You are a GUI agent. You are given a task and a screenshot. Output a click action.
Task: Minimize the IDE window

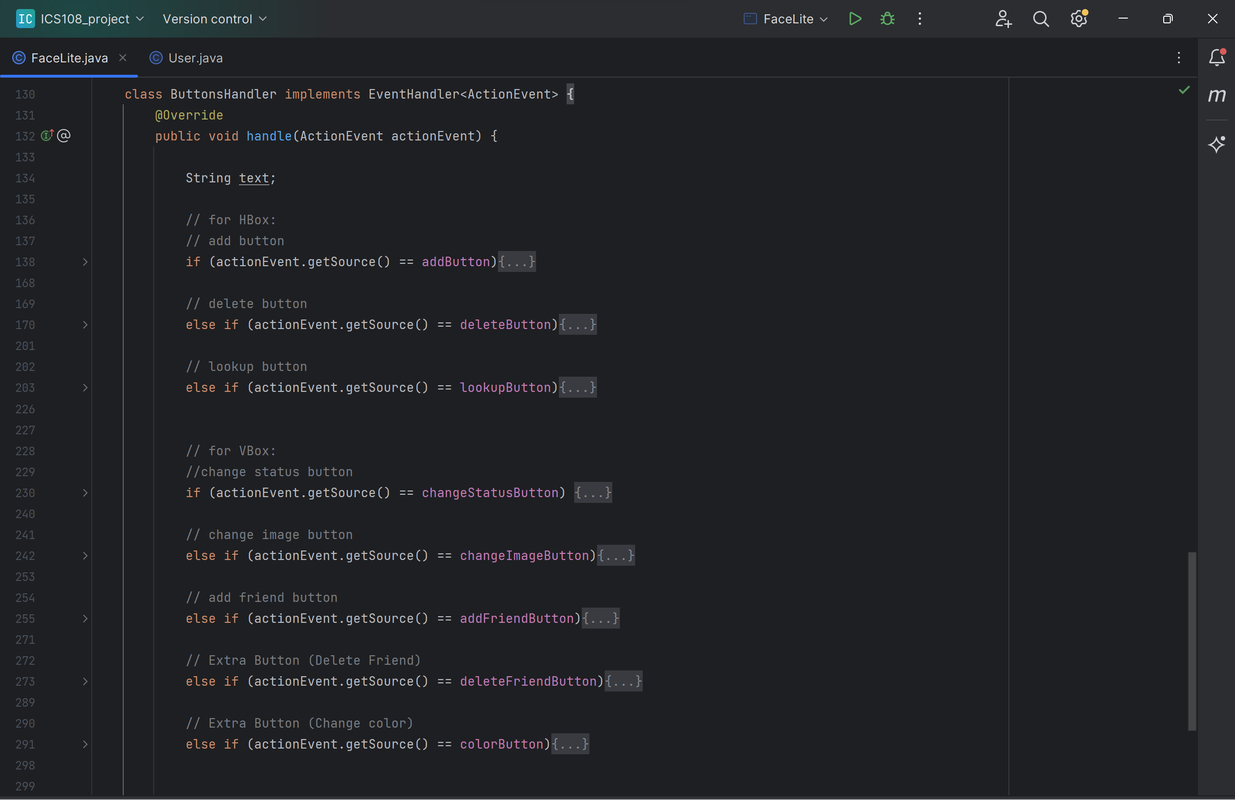click(1123, 19)
